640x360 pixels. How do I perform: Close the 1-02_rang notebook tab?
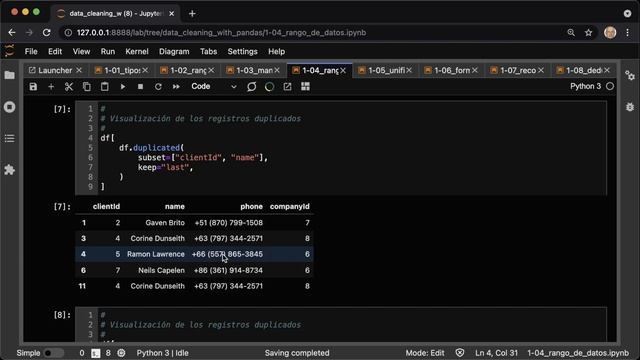pyautogui.click(x=211, y=71)
